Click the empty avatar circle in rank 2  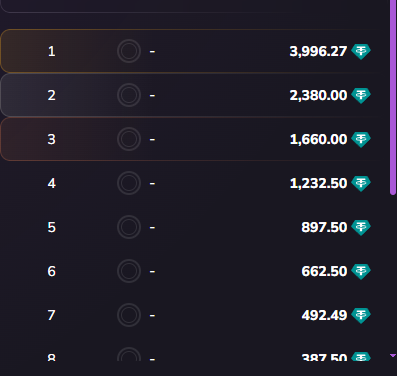[129, 95]
